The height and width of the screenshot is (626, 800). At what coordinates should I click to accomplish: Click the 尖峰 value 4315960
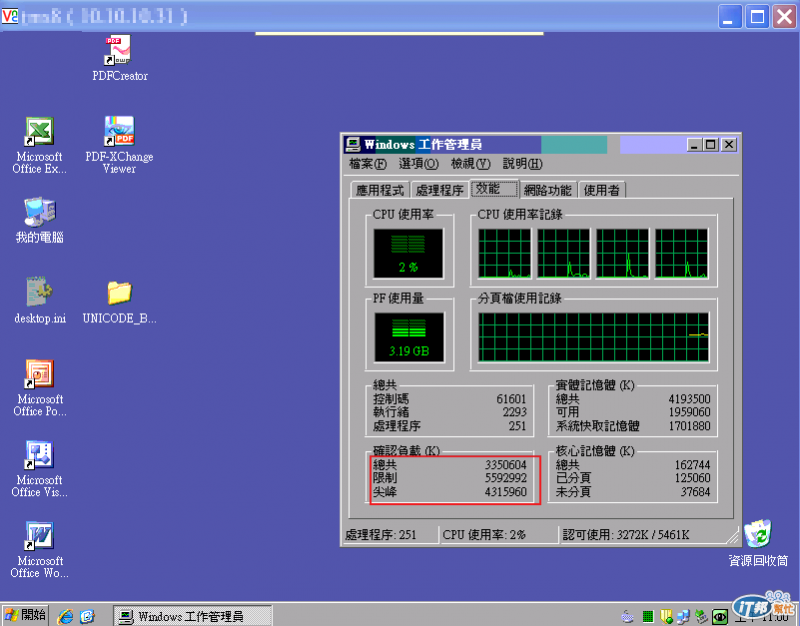(x=506, y=492)
